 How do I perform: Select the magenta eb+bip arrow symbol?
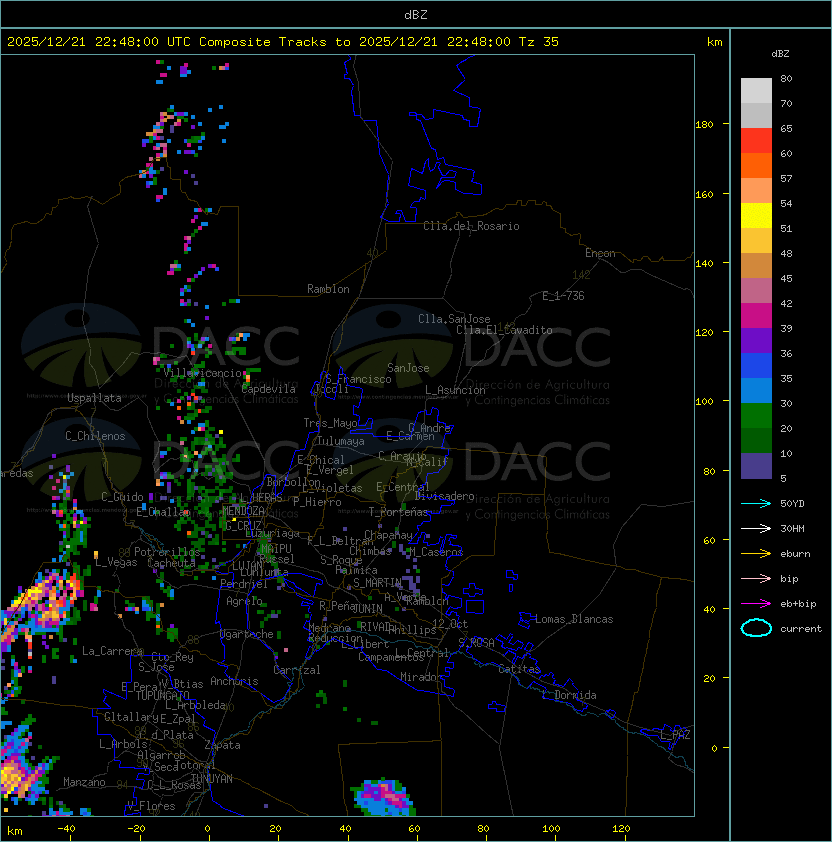pos(756,603)
